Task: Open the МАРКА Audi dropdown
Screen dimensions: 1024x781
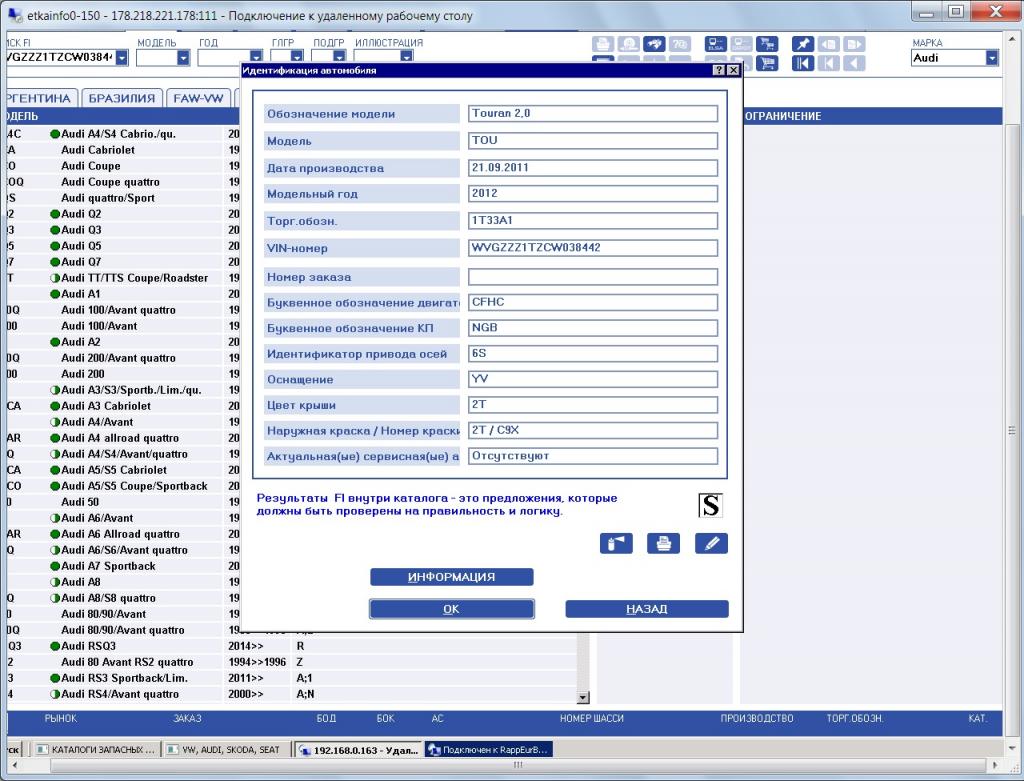Action: click(x=992, y=58)
